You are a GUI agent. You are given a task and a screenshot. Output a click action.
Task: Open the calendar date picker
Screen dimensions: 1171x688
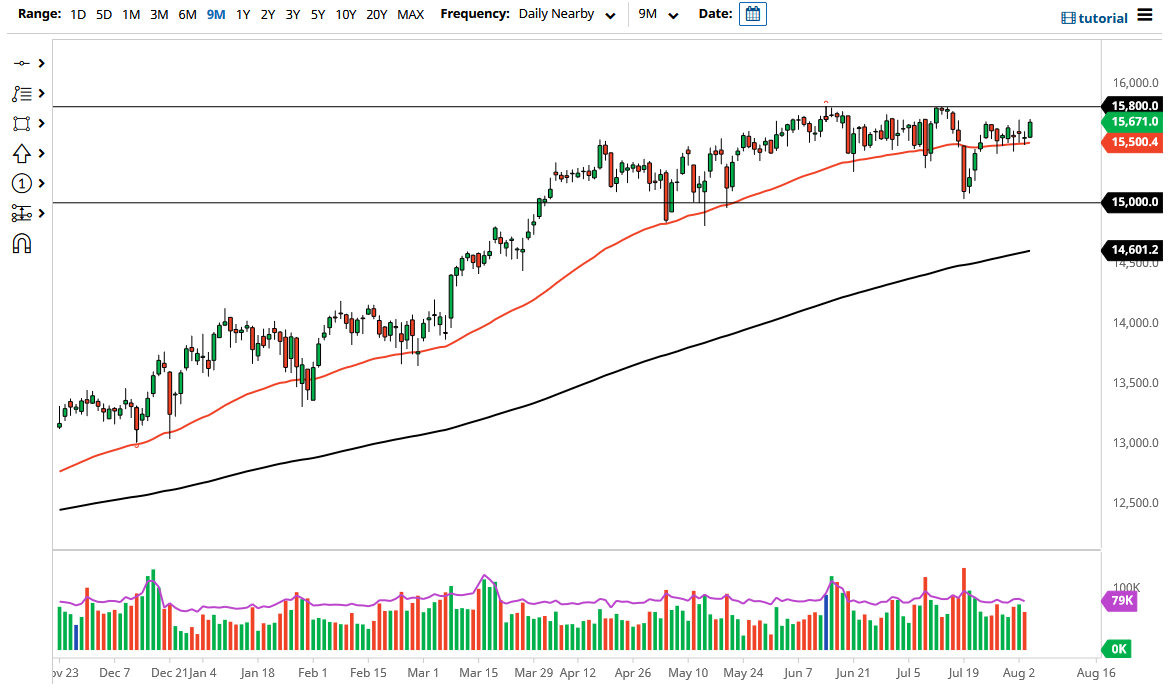coord(751,14)
